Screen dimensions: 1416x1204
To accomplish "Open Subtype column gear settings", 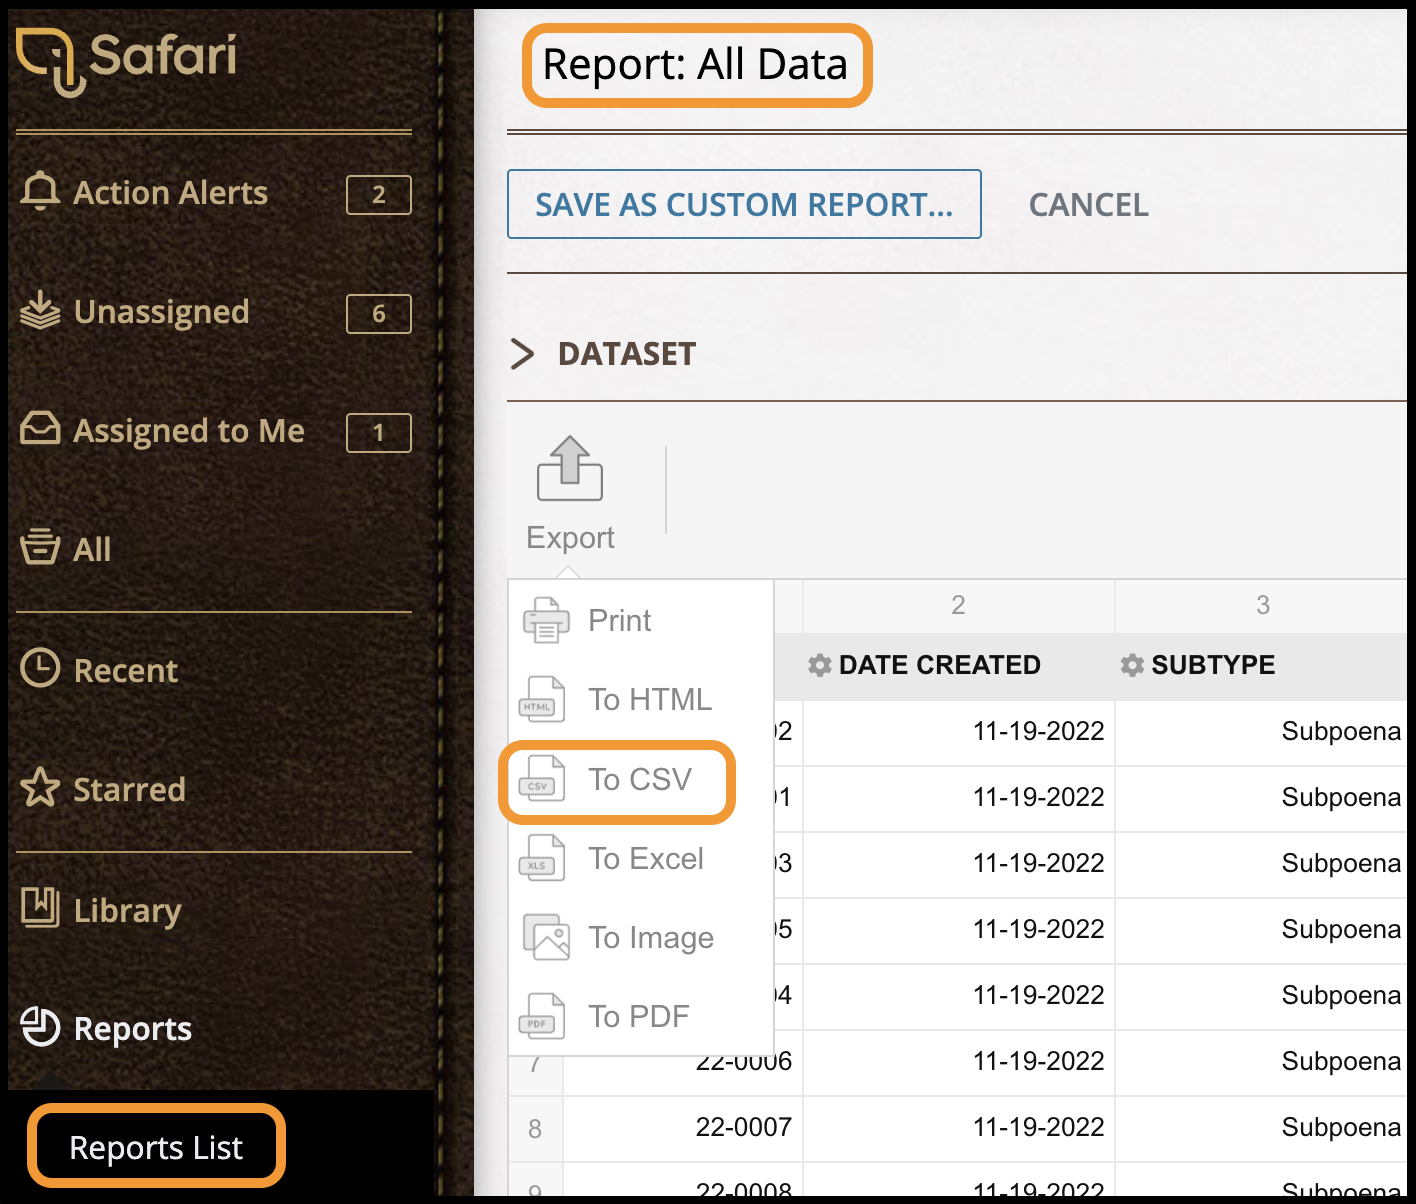I will pos(1132,665).
